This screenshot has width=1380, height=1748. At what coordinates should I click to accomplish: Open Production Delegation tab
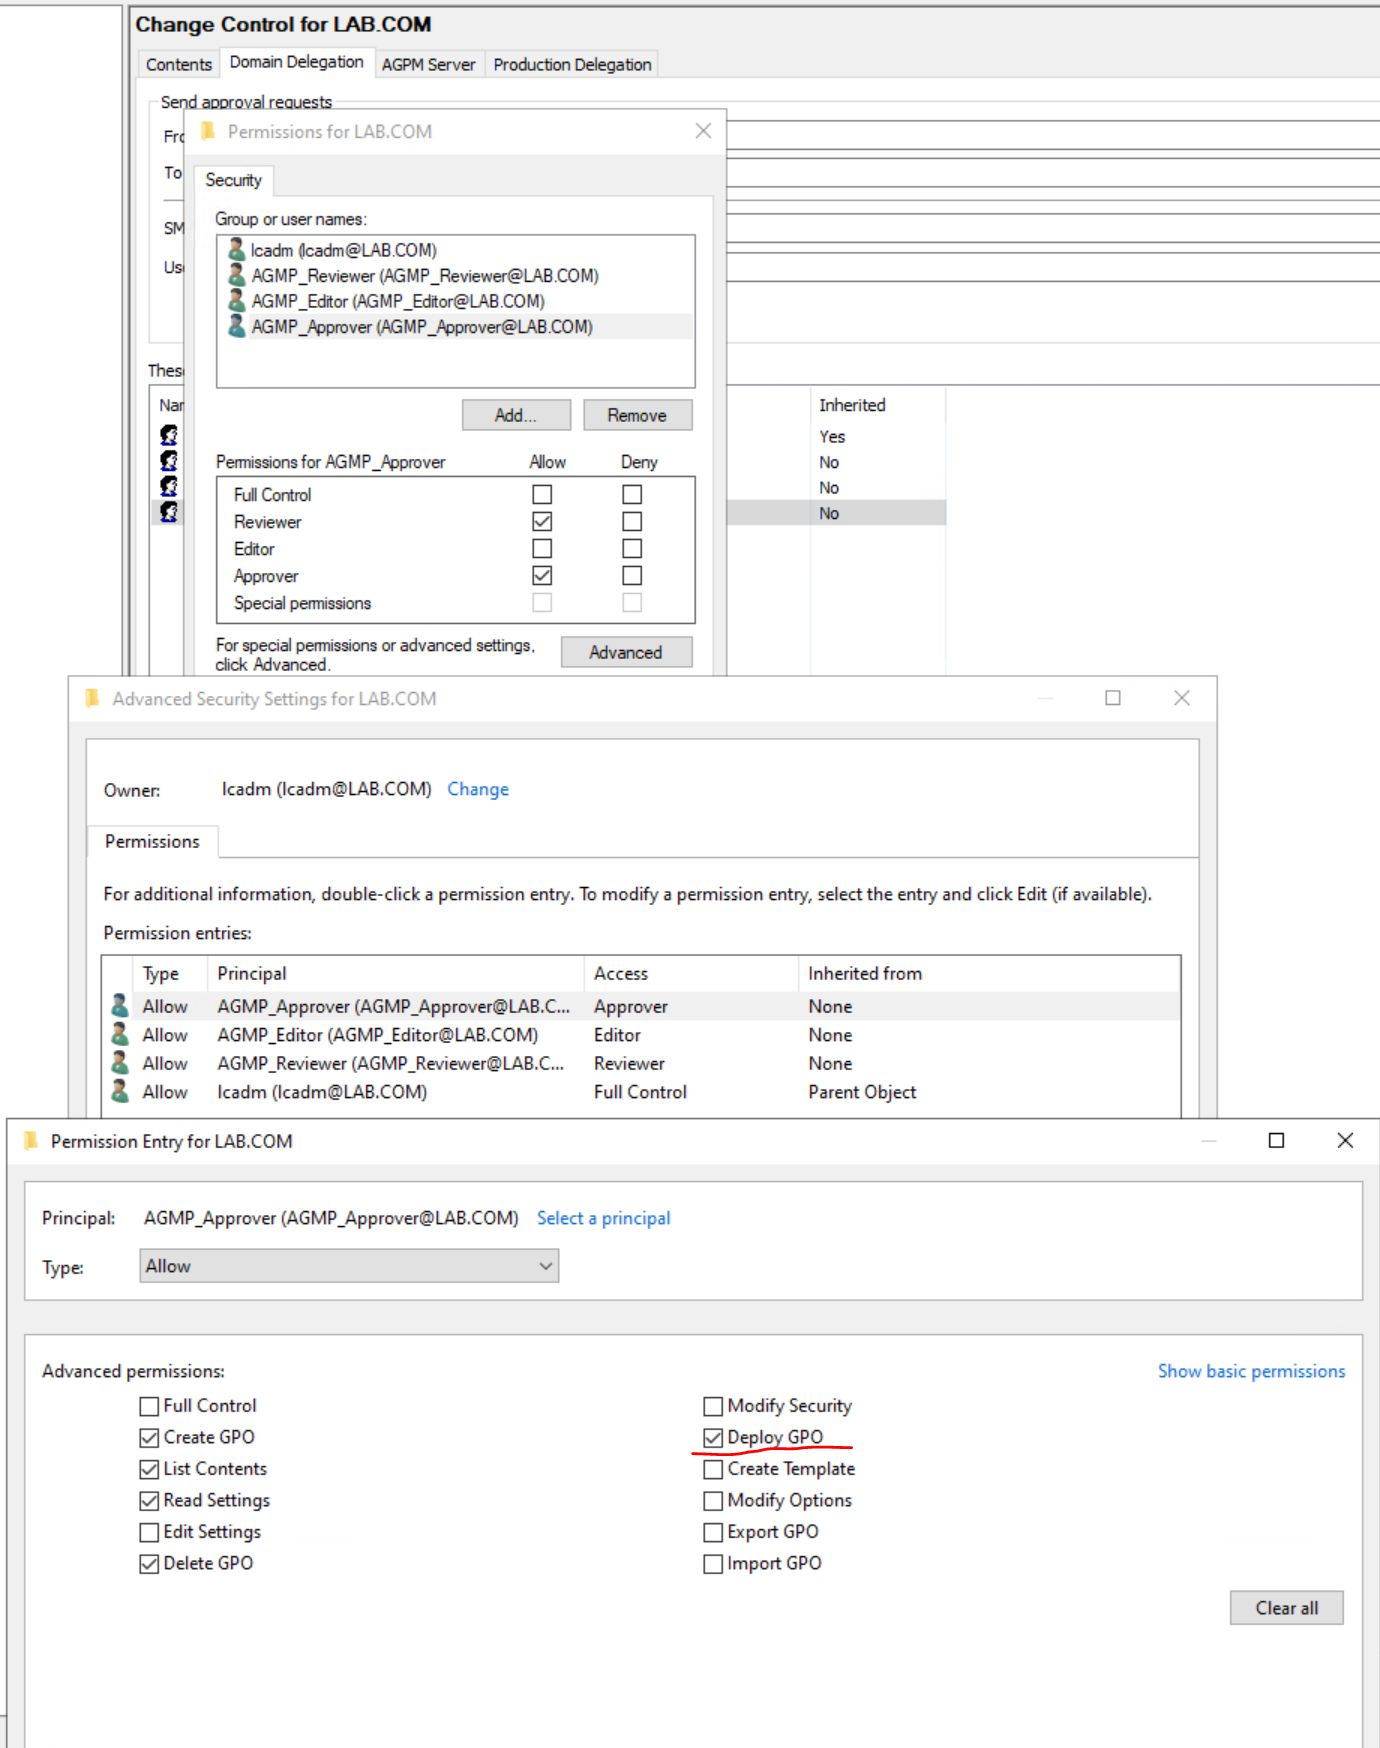(x=572, y=64)
